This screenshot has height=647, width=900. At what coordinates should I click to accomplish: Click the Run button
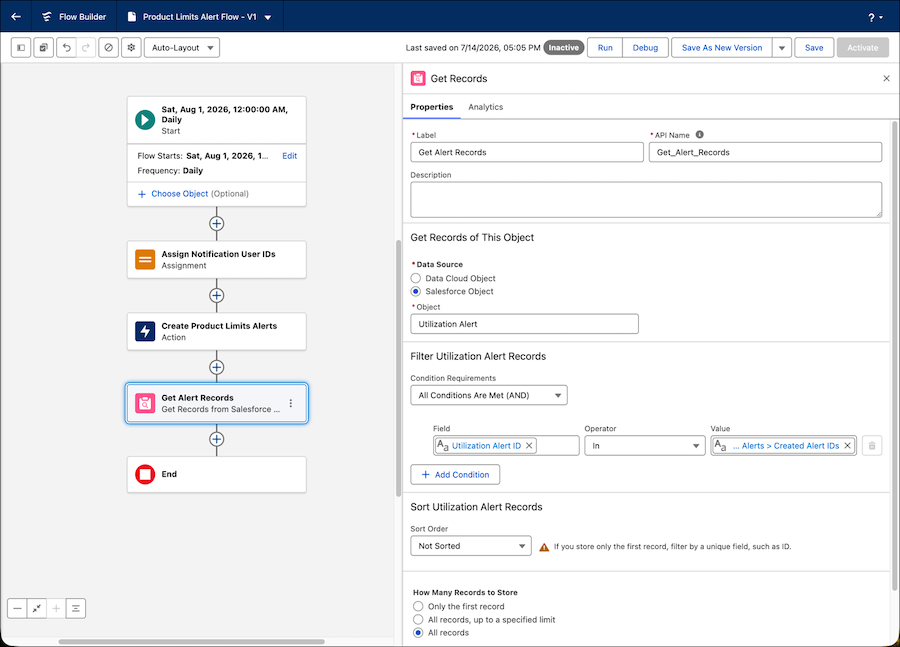coord(605,48)
